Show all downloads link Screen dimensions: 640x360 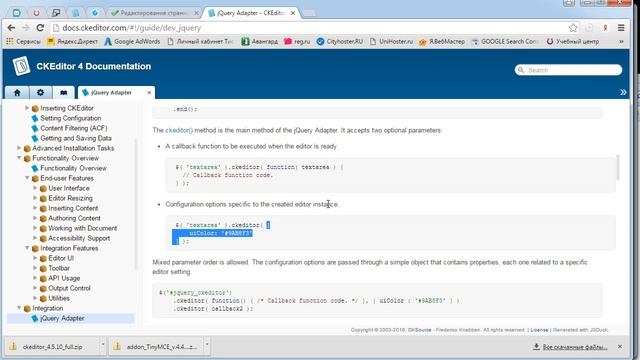click(x=570, y=347)
